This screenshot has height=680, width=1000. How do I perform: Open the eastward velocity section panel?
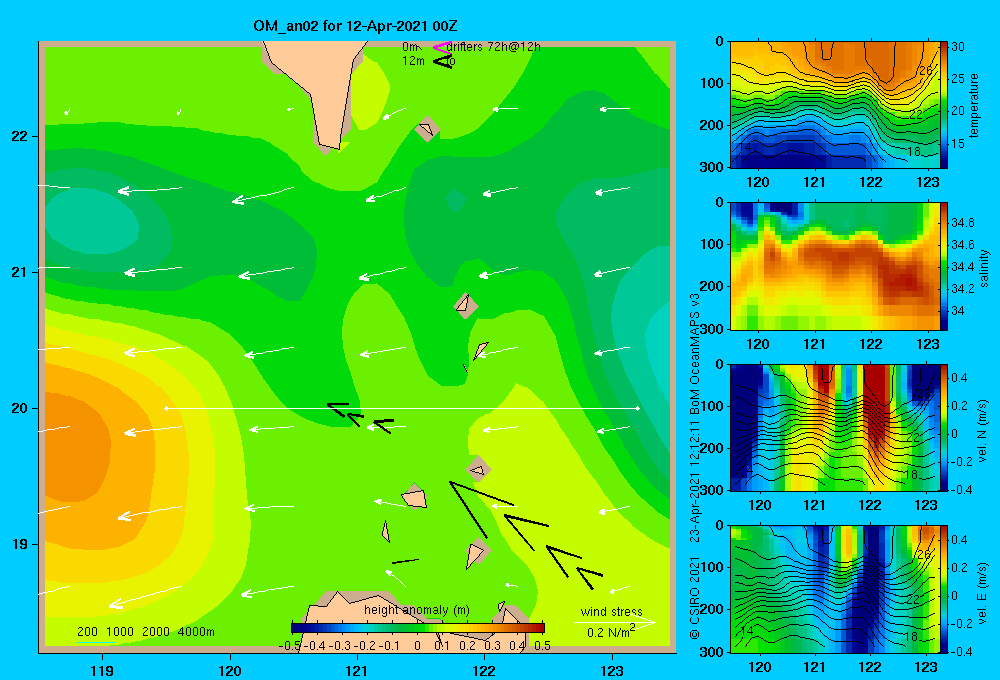click(835, 589)
